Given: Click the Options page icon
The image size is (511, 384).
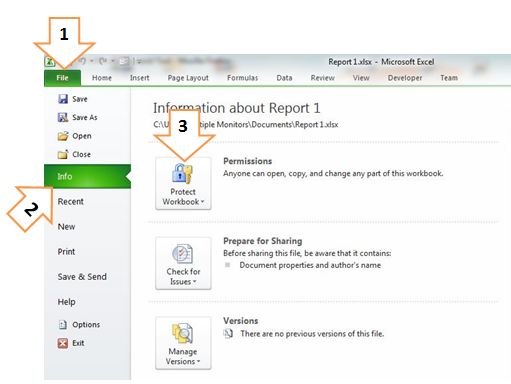Looking at the screenshot, I should pyautogui.click(x=63, y=324).
